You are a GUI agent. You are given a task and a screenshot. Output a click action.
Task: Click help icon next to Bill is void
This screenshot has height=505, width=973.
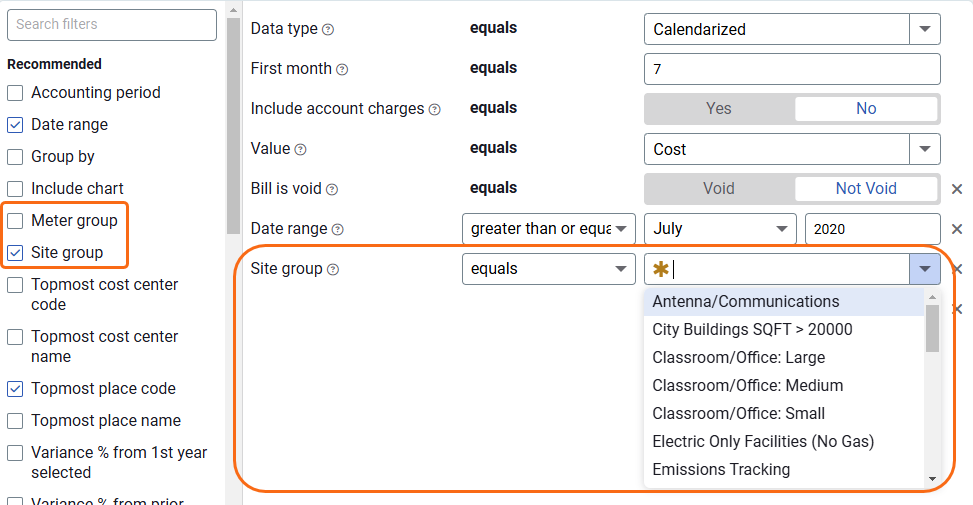tap(332, 190)
